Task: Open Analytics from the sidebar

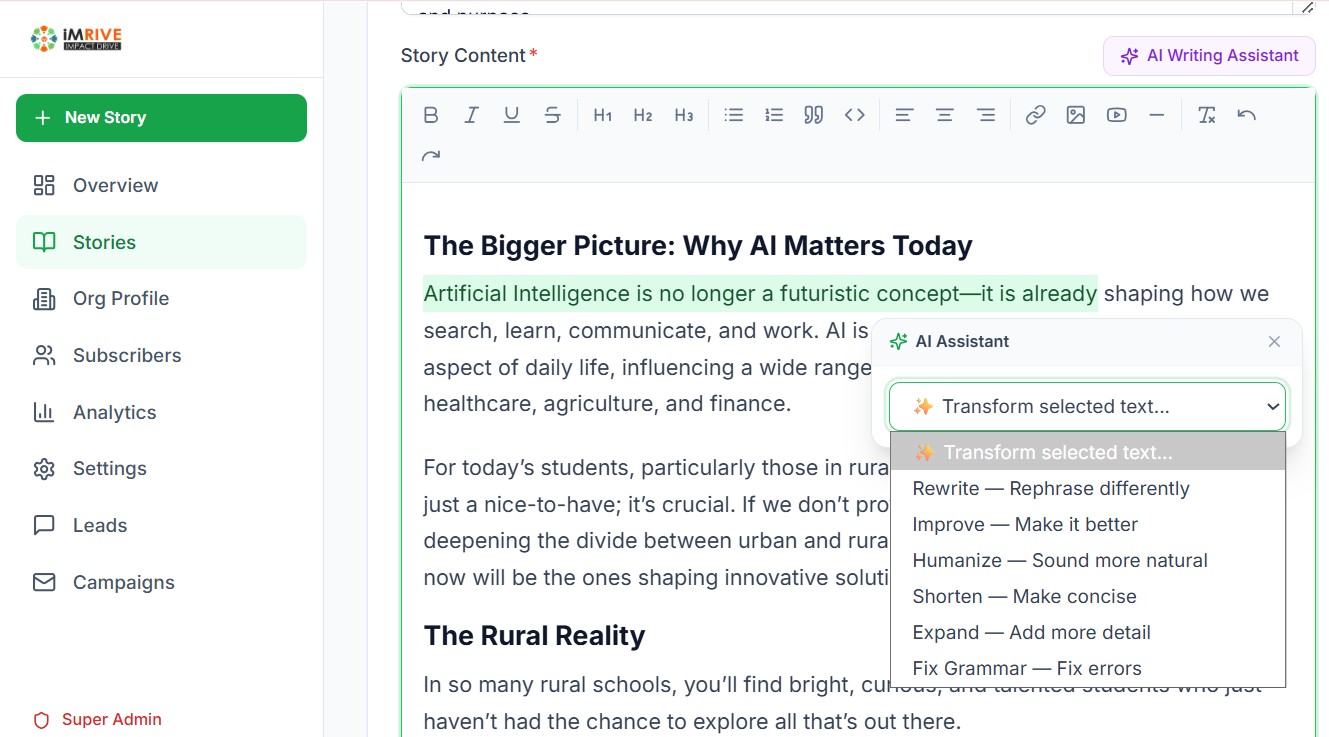Action: [x=114, y=412]
